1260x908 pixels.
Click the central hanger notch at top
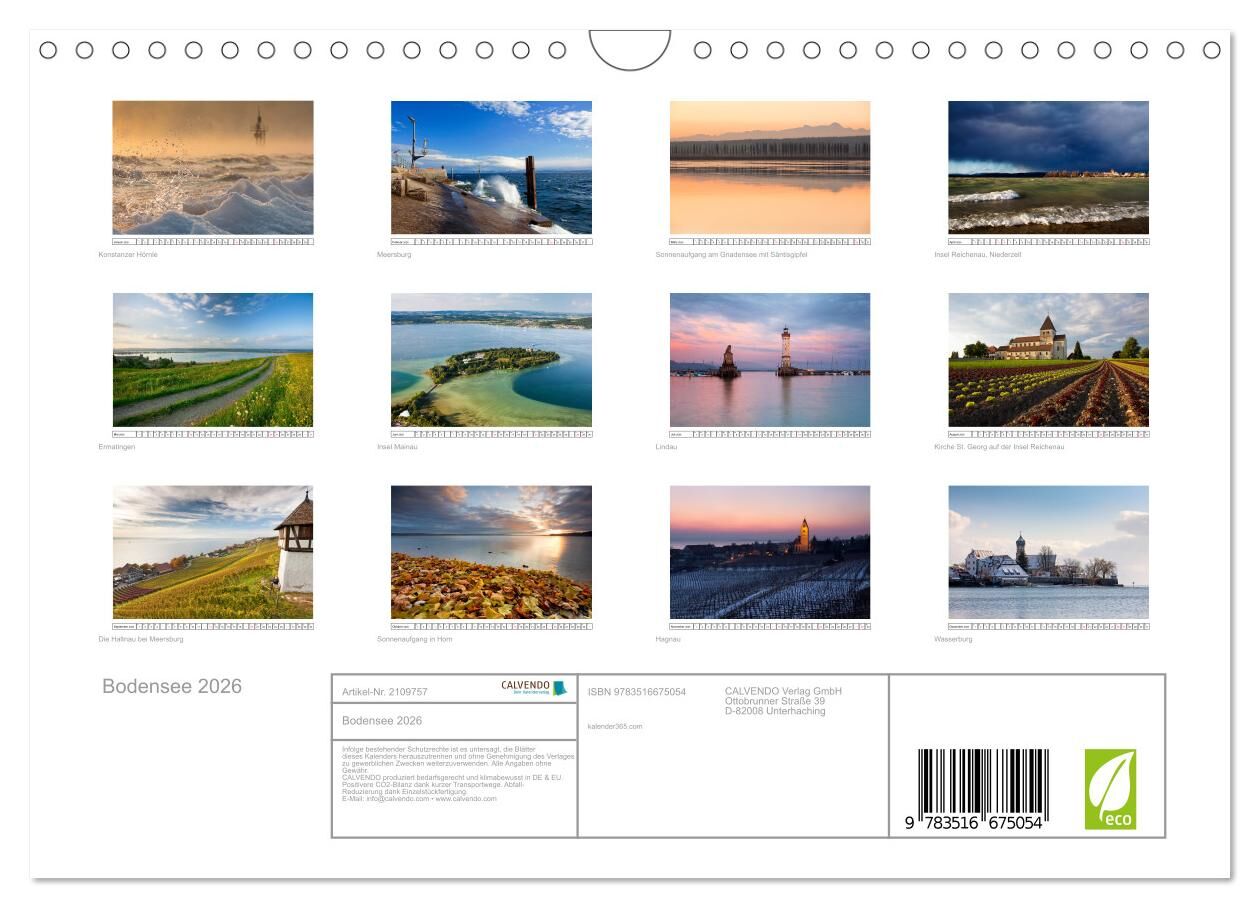pyautogui.click(x=630, y=49)
